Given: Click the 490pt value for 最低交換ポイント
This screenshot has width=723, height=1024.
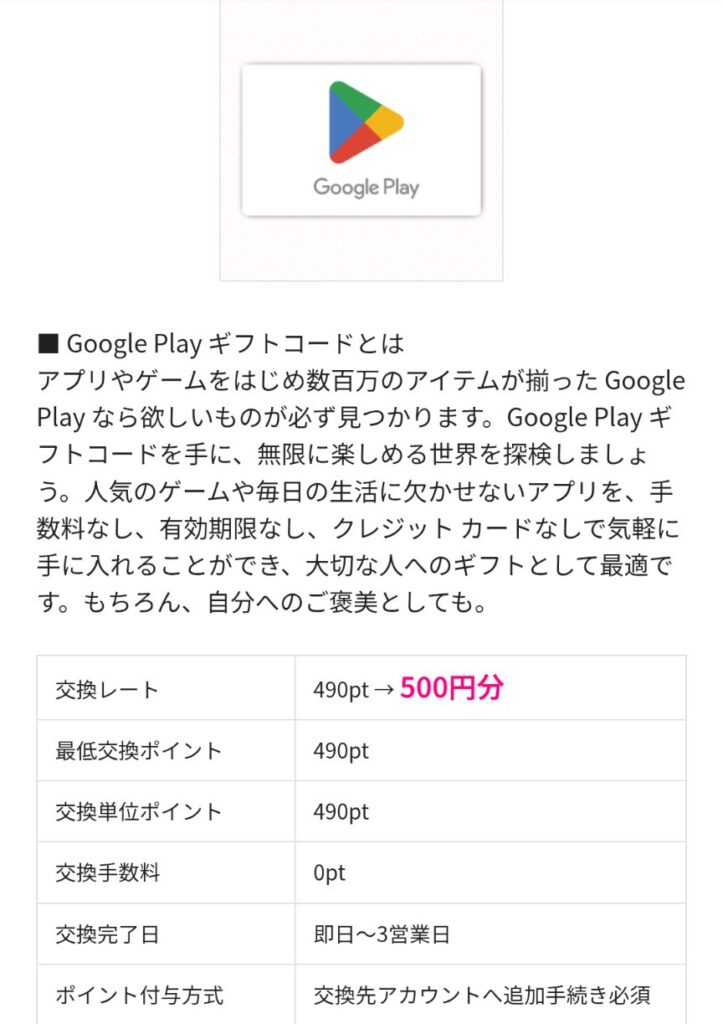Looking at the screenshot, I should [341, 751].
